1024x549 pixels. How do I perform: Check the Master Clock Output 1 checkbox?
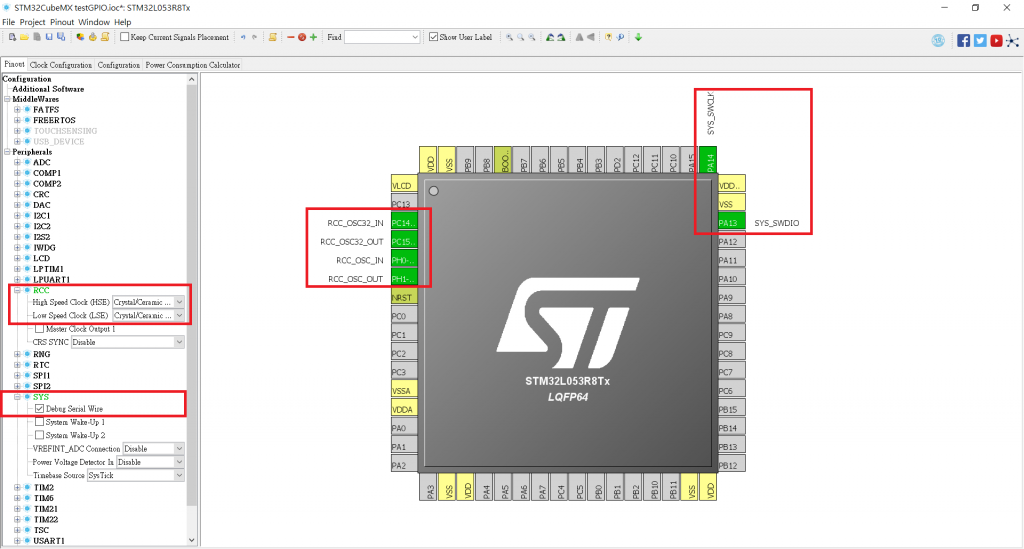click(x=40, y=329)
